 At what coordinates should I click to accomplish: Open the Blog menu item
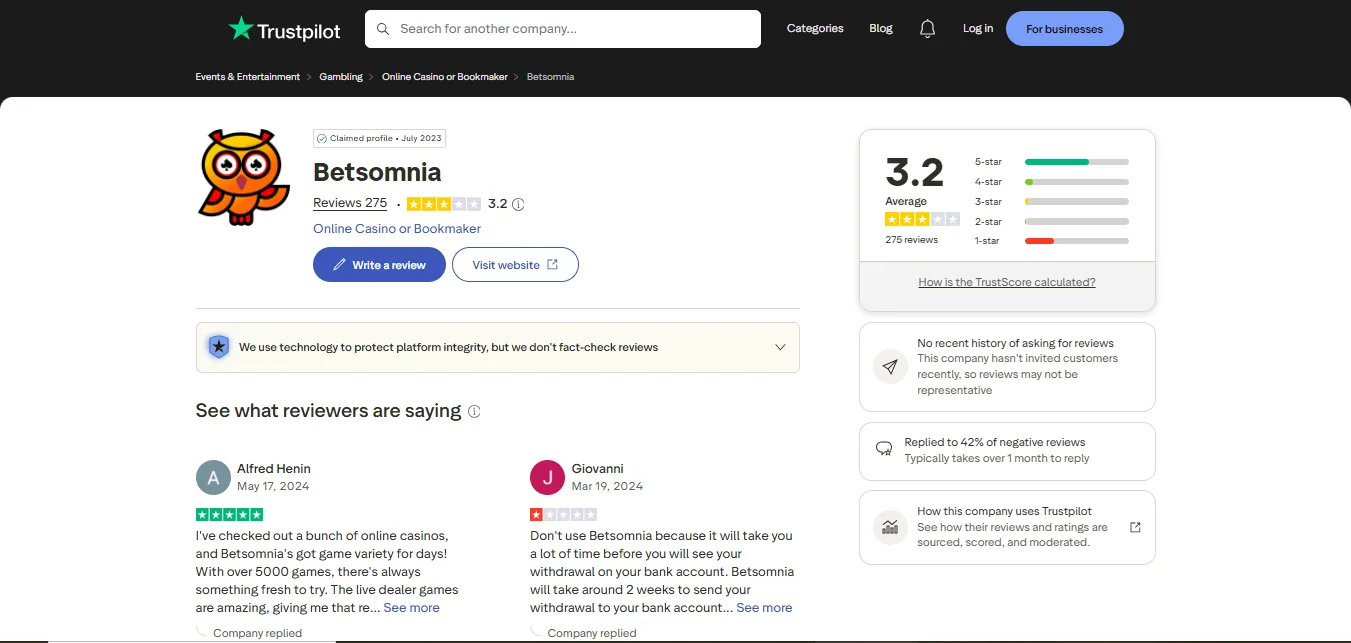point(881,28)
